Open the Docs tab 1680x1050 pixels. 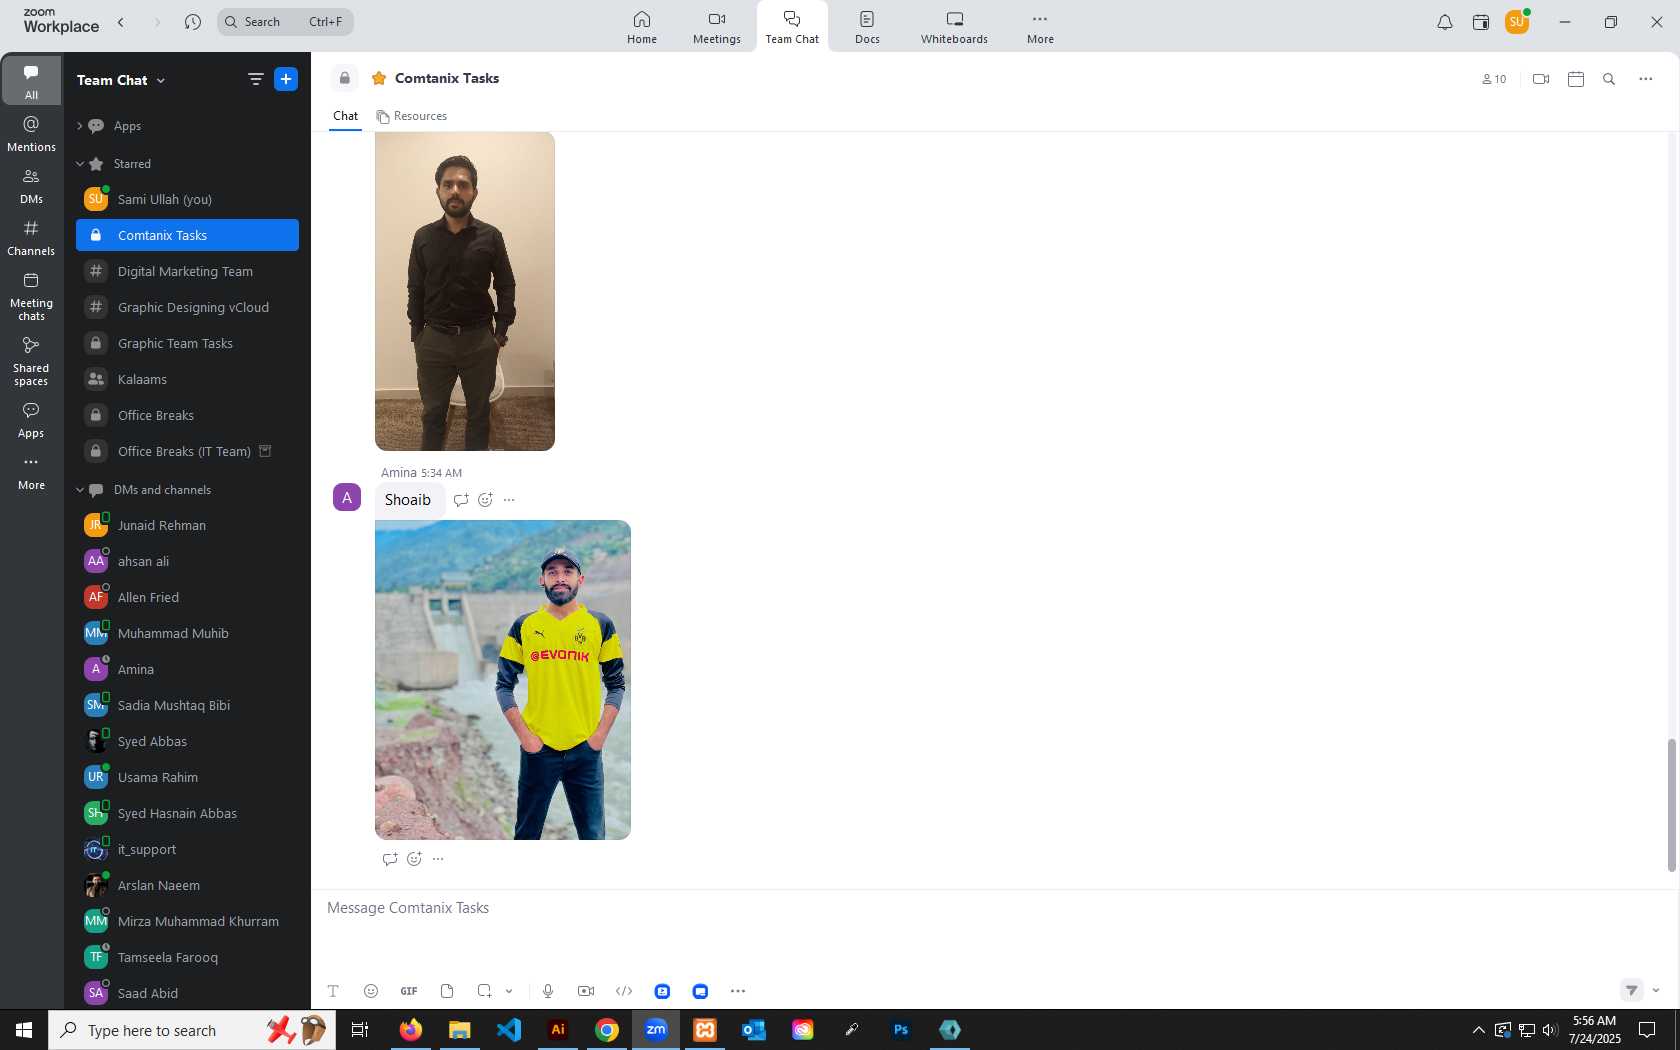867,27
